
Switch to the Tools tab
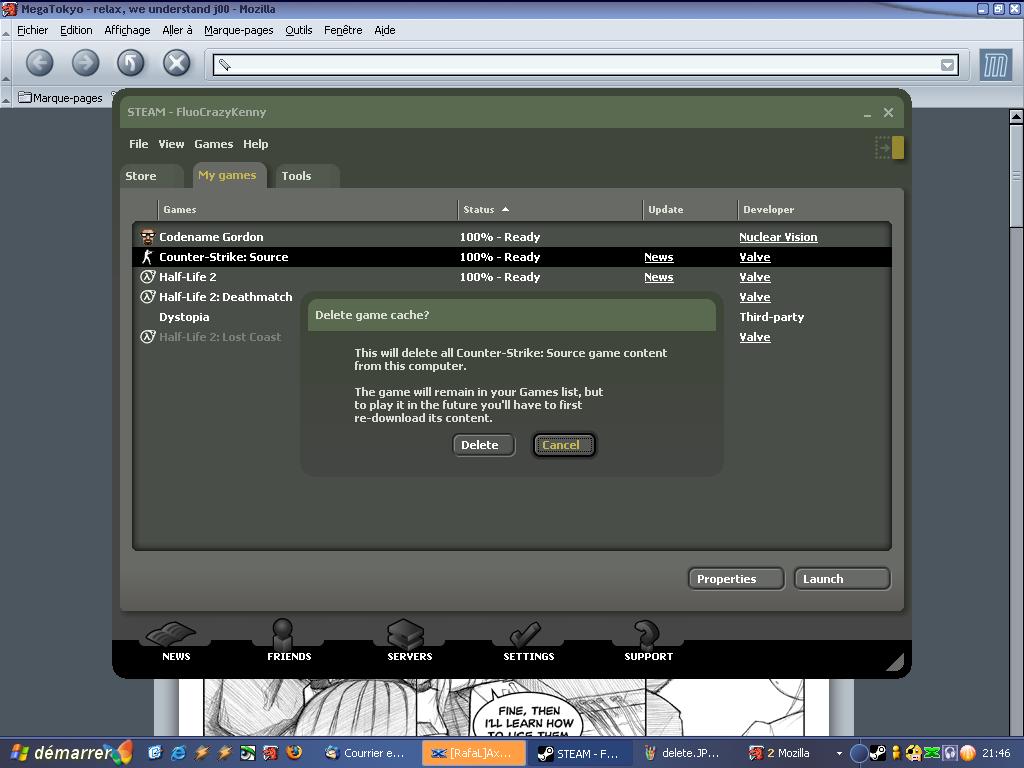coord(296,176)
